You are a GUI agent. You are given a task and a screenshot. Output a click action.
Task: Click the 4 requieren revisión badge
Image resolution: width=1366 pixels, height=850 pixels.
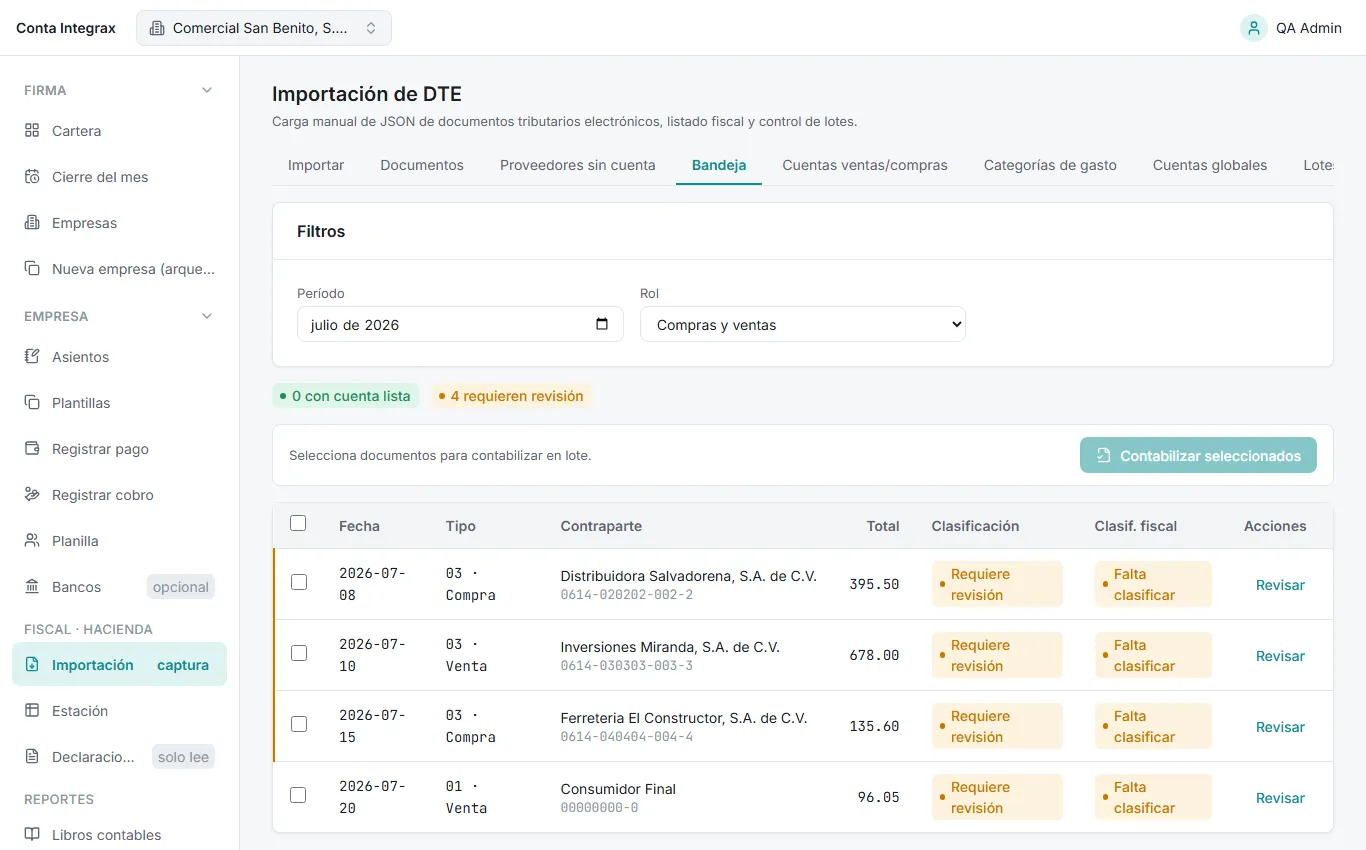click(511, 396)
